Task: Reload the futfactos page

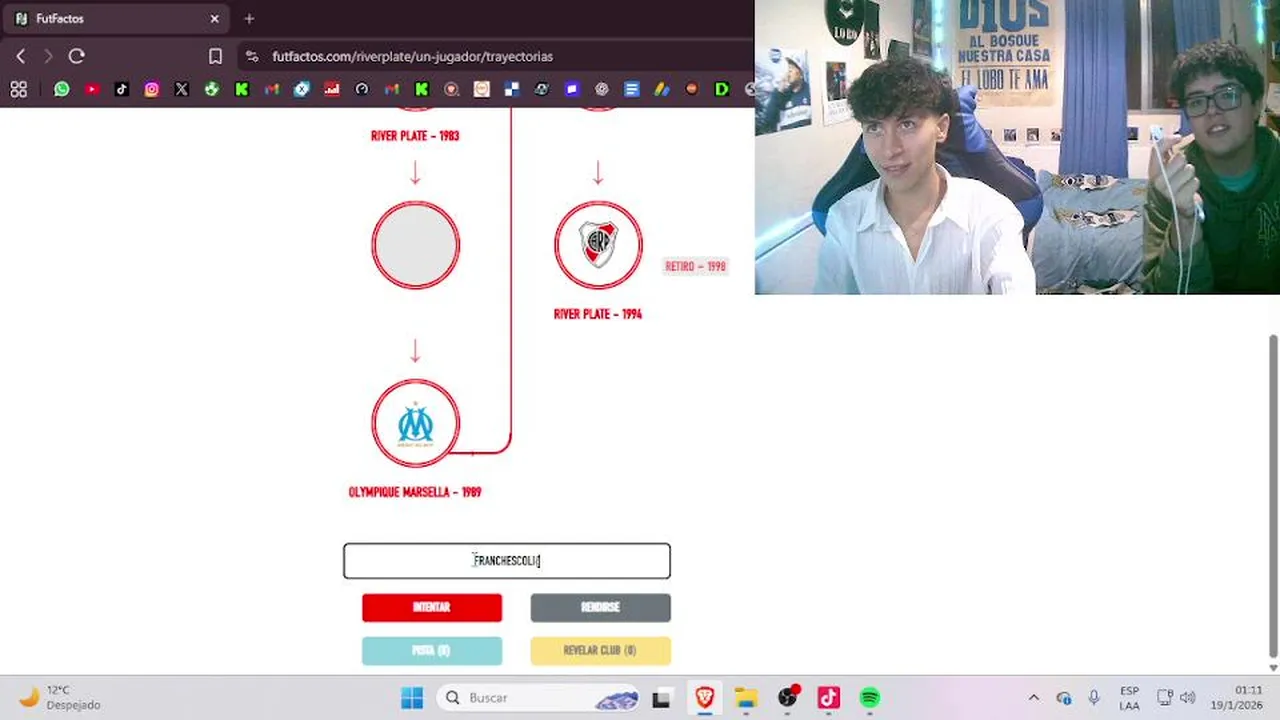Action: (x=77, y=57)
